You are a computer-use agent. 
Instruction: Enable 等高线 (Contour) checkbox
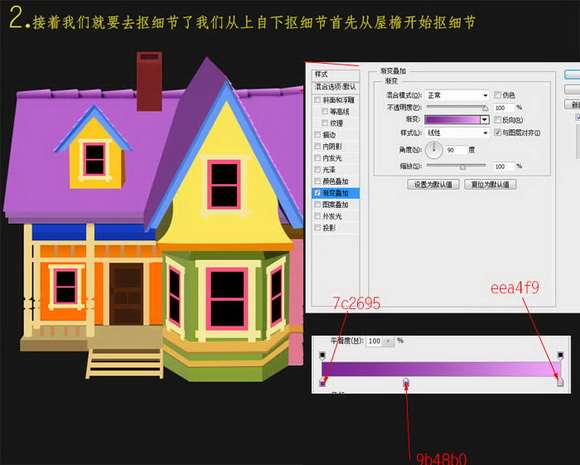pyautogui.click(x=325, y=111)
